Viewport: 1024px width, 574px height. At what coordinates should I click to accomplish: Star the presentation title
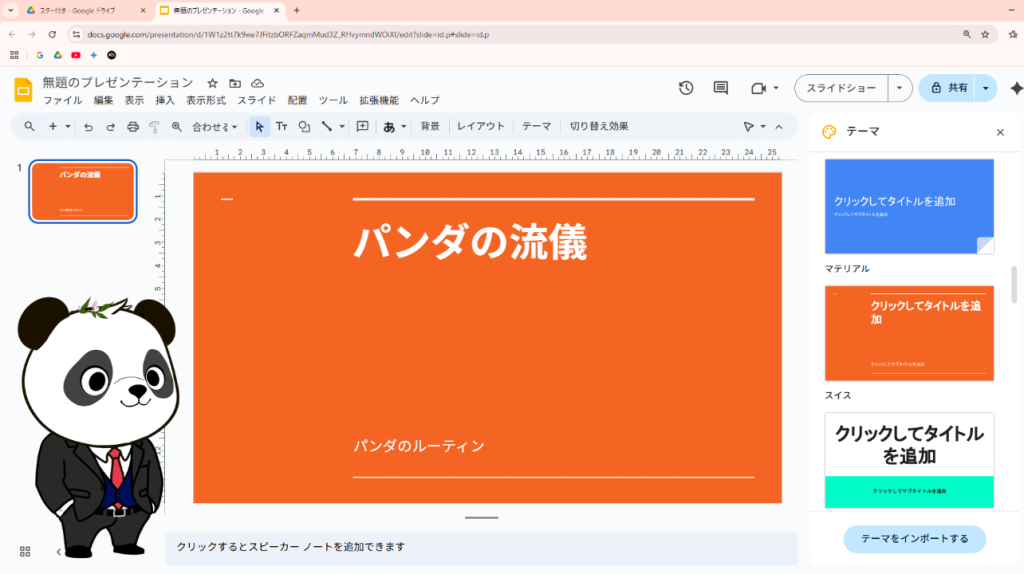click(212, 83)
